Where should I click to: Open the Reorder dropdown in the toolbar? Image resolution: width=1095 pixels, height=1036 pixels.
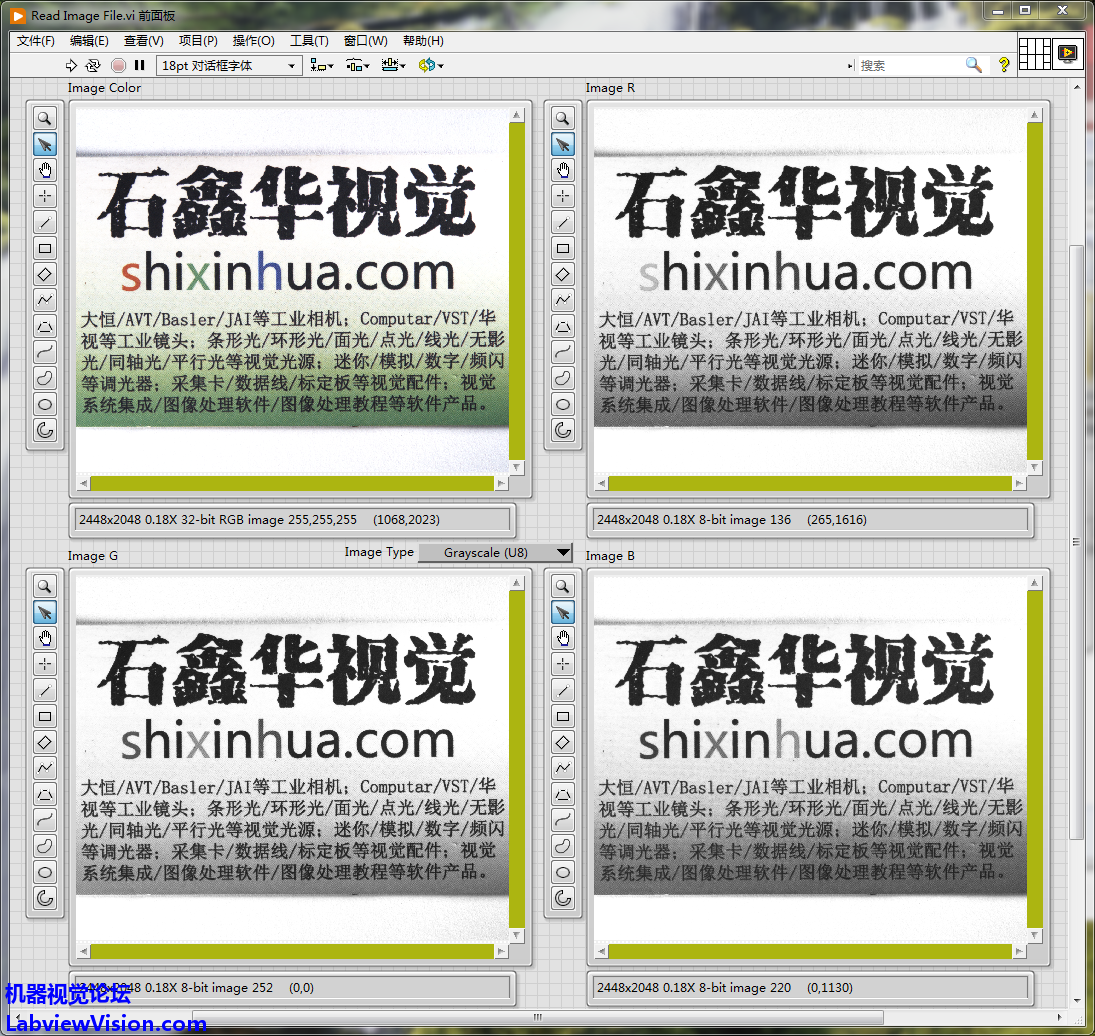click(431, 65)
